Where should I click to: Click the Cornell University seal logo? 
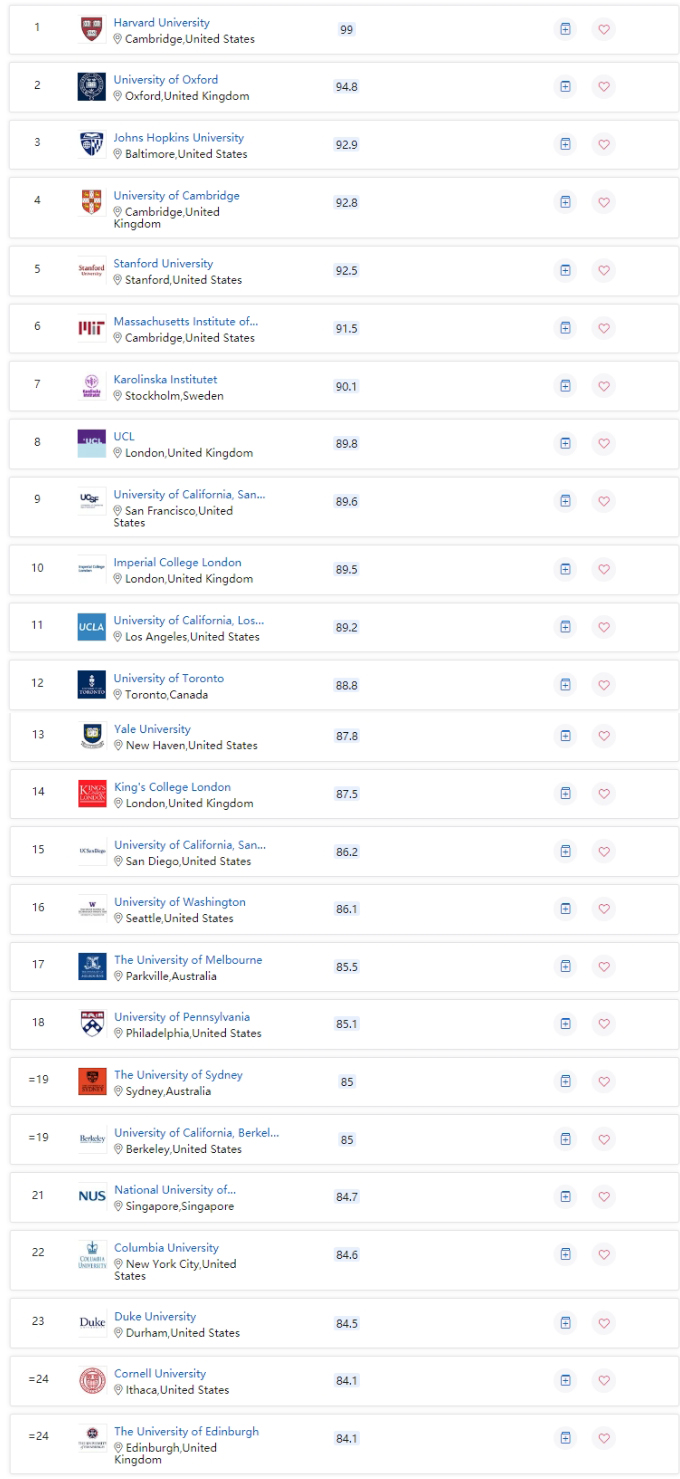[91, 1382]
